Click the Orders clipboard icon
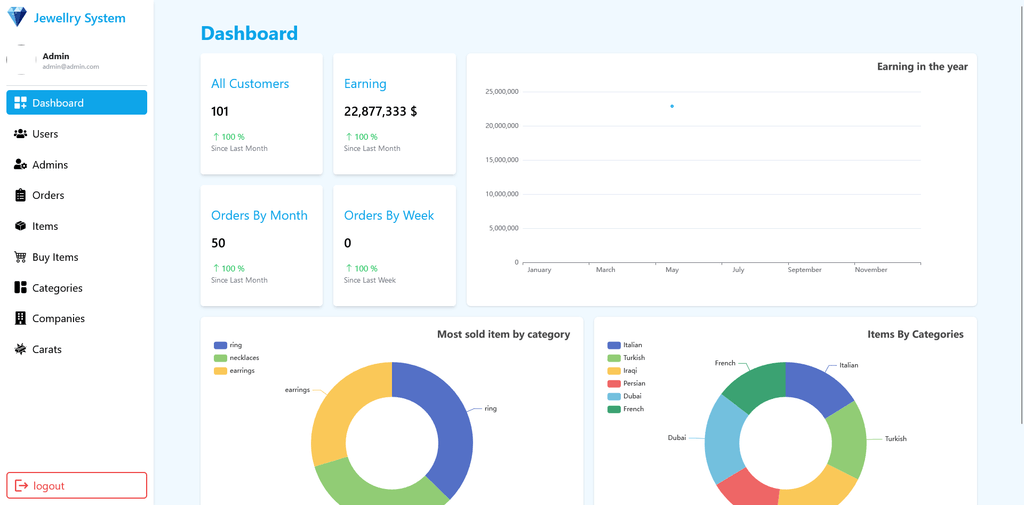This screenshot has height=505, width=1024. coord(20,196)
